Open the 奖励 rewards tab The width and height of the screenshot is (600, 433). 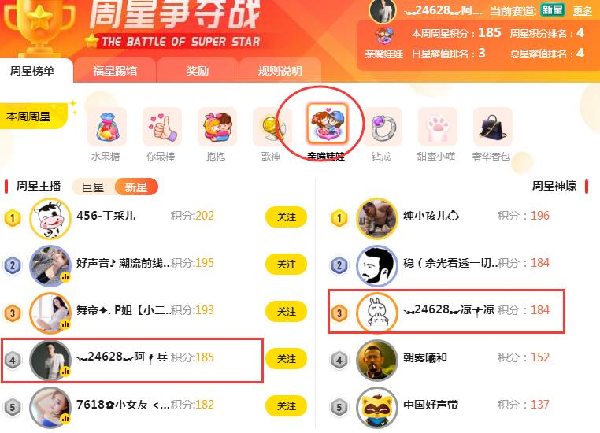197,71
